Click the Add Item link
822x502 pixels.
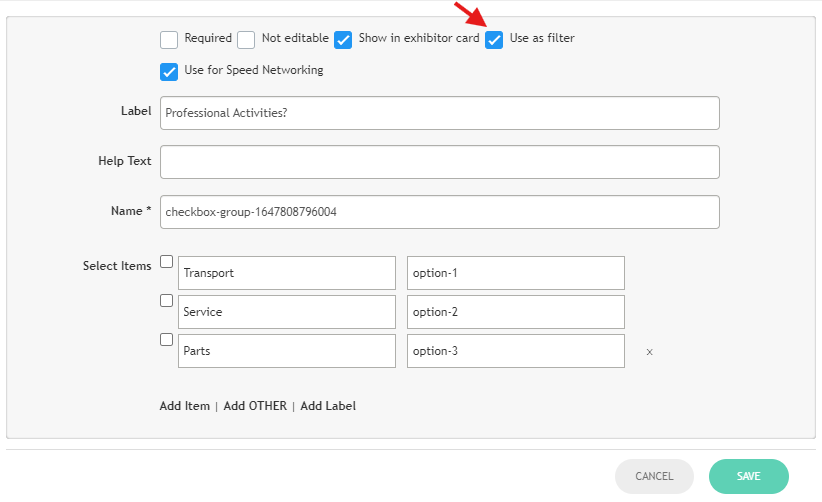pos(185,406)
